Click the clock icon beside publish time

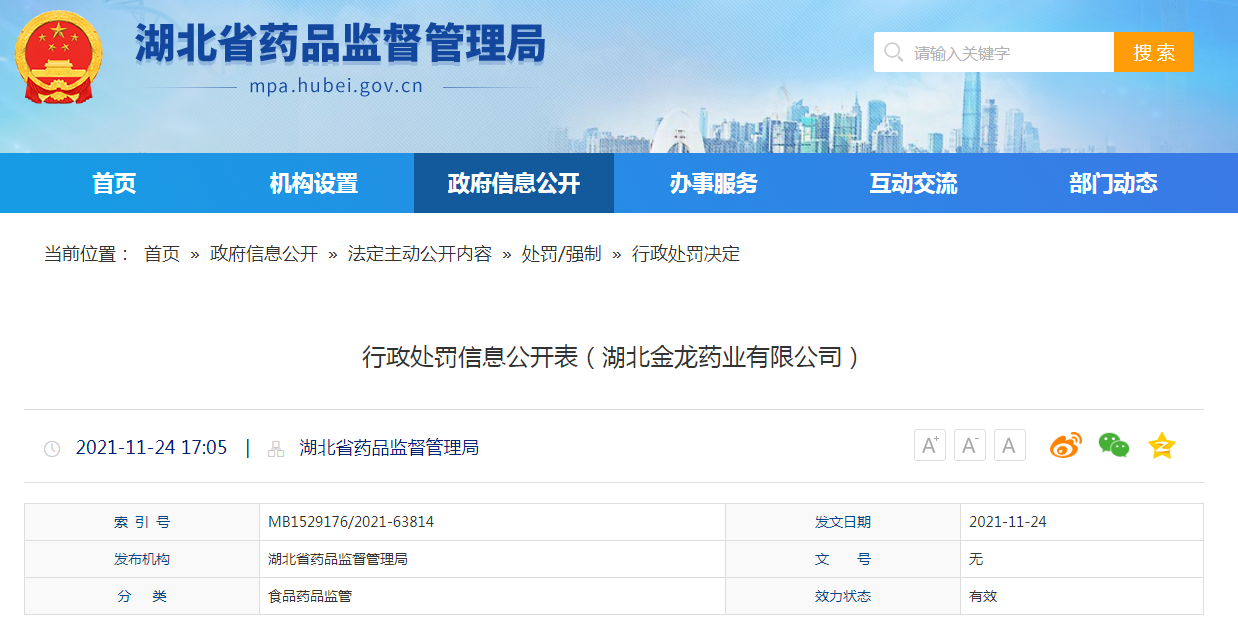coord(52,449)
